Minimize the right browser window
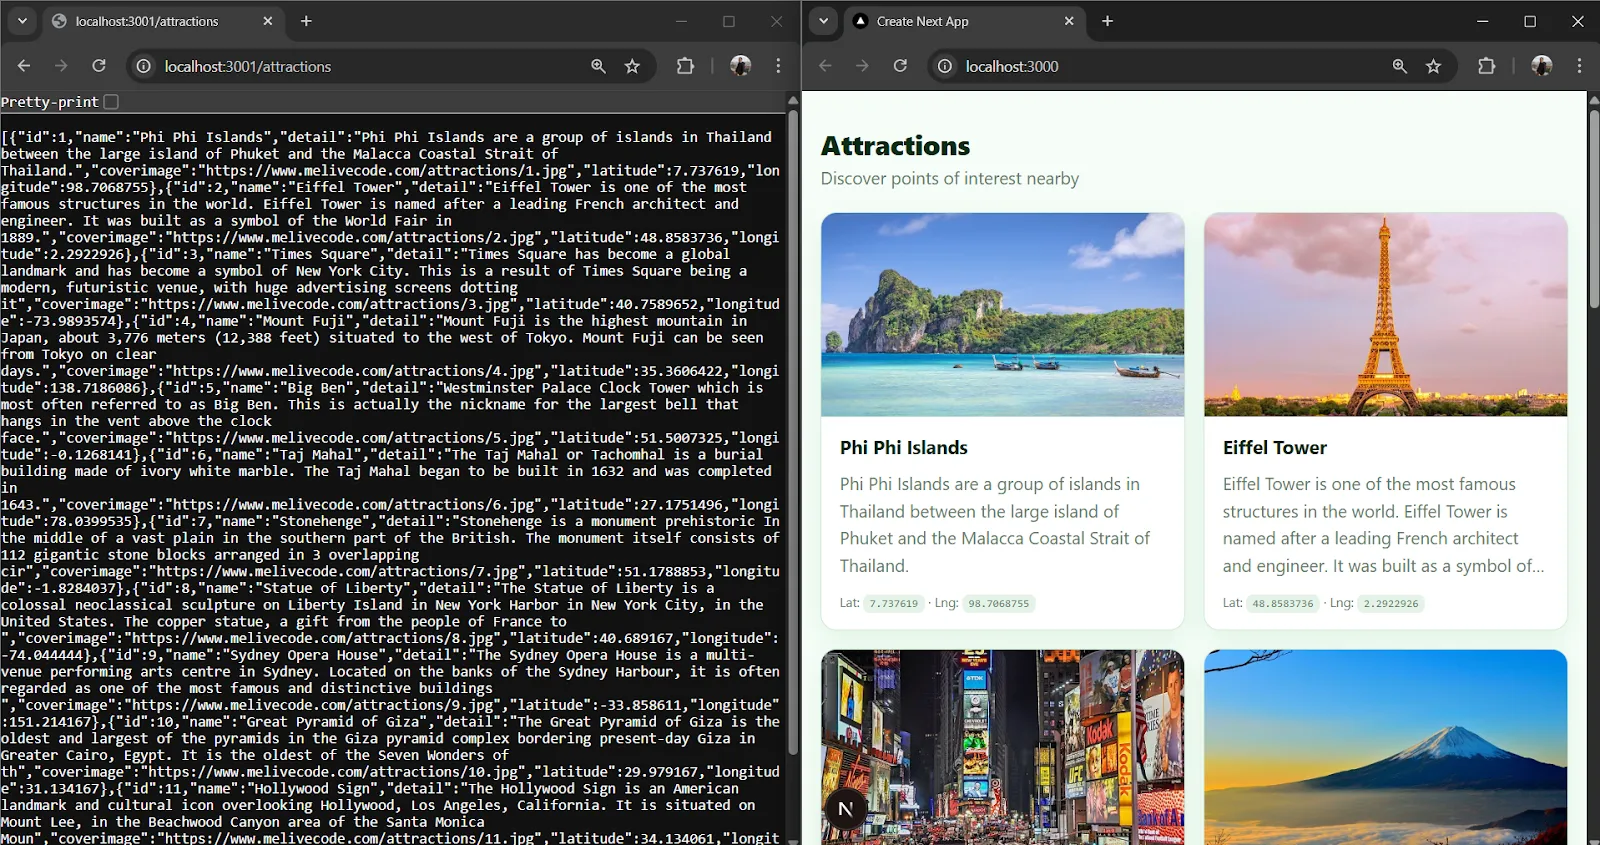This screenshot has width=1600, height=845. [x=1482, y=21]
